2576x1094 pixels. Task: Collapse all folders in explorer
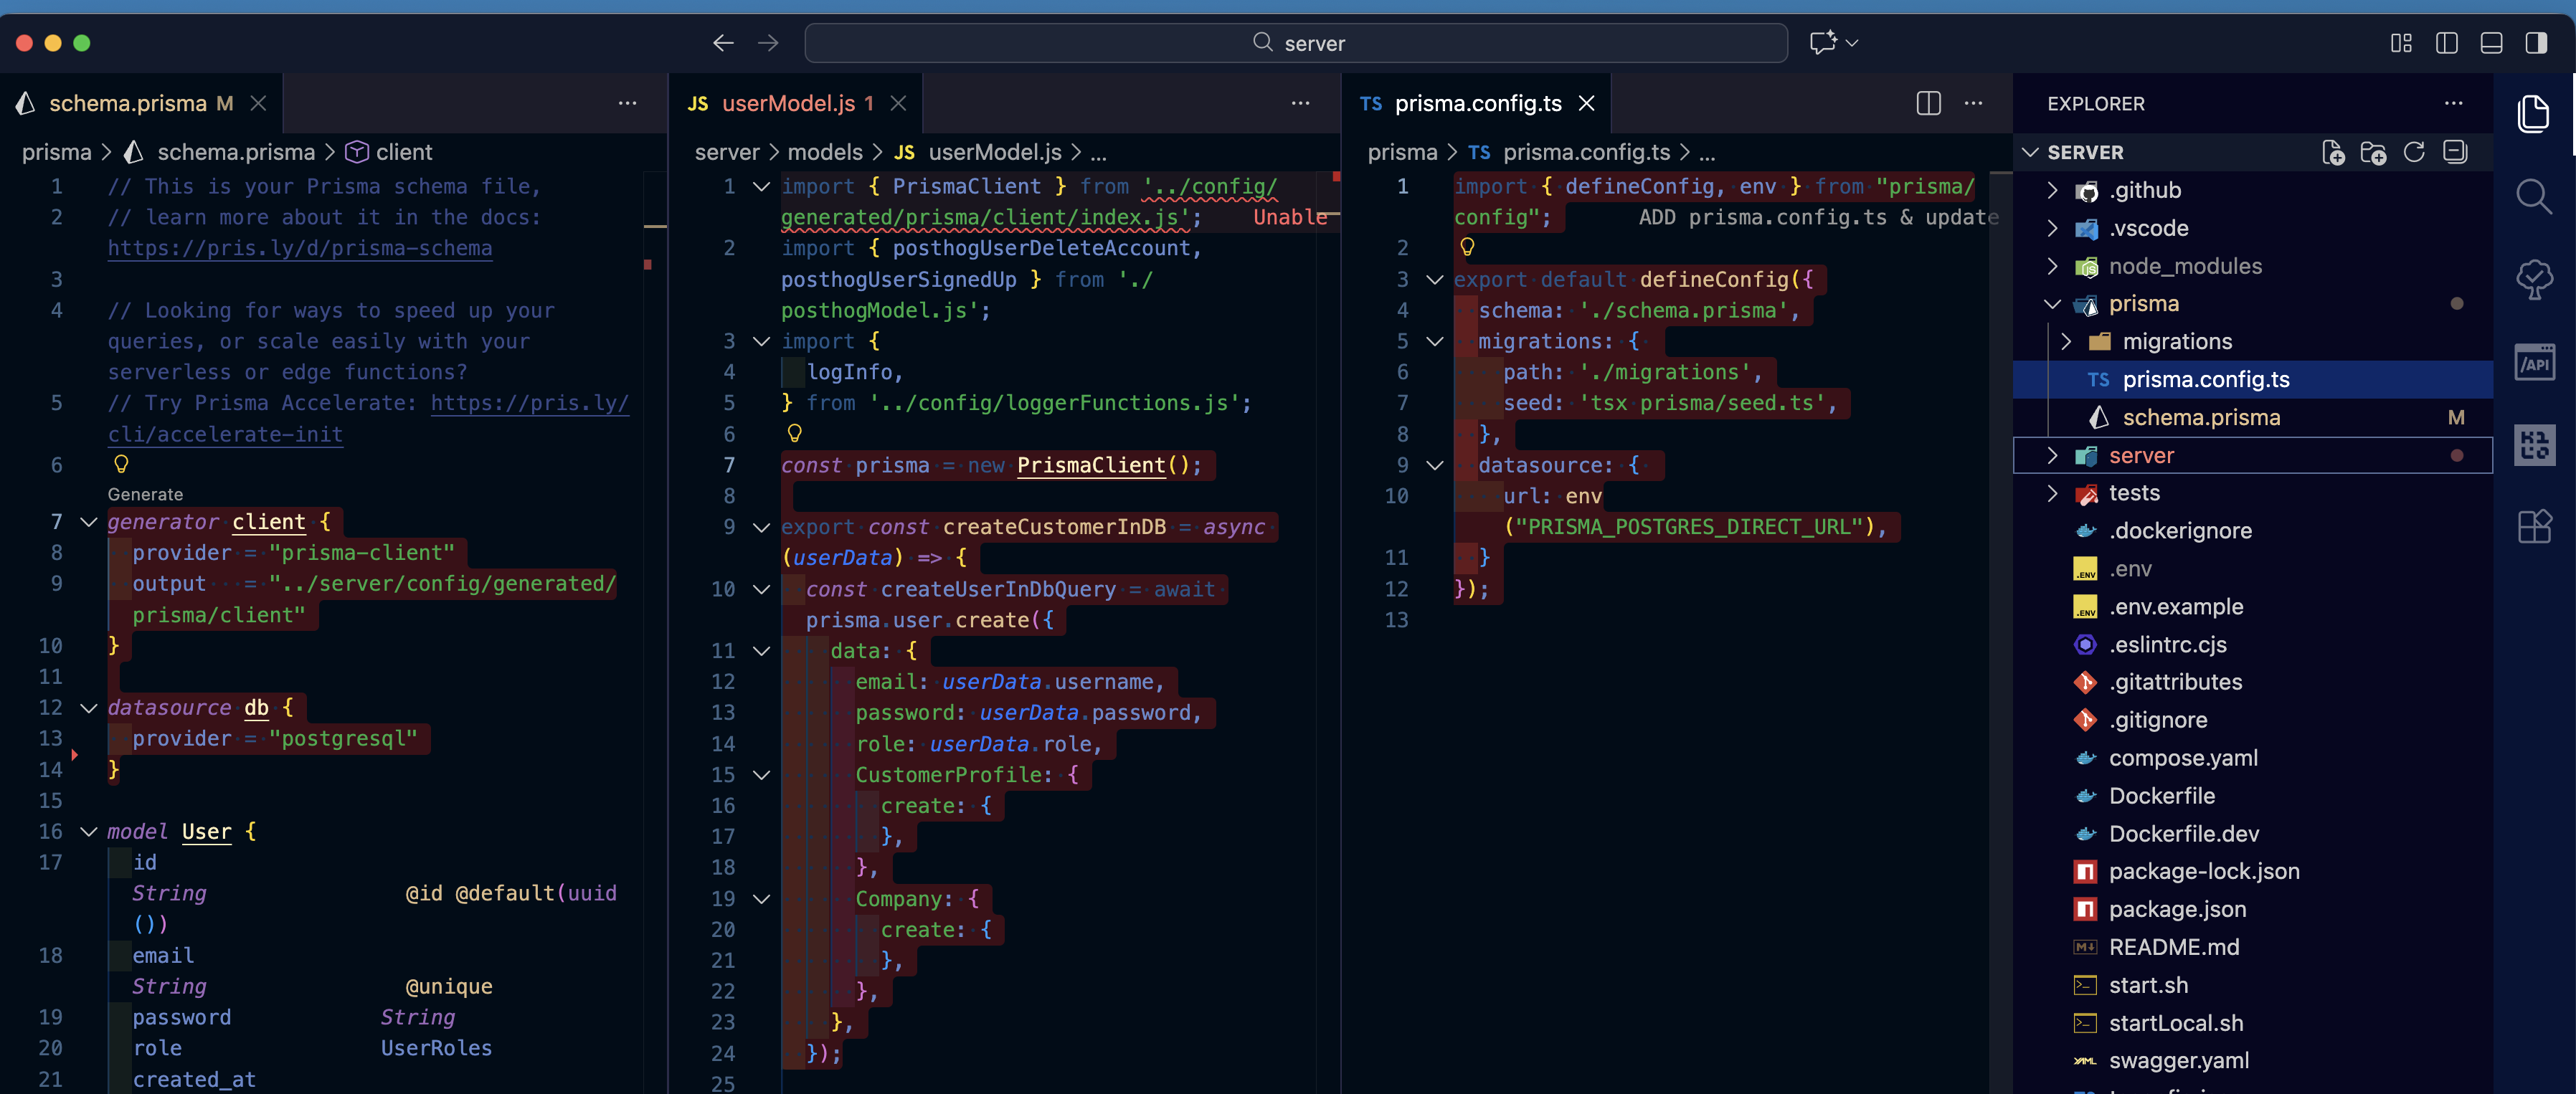click(2455, 152)
